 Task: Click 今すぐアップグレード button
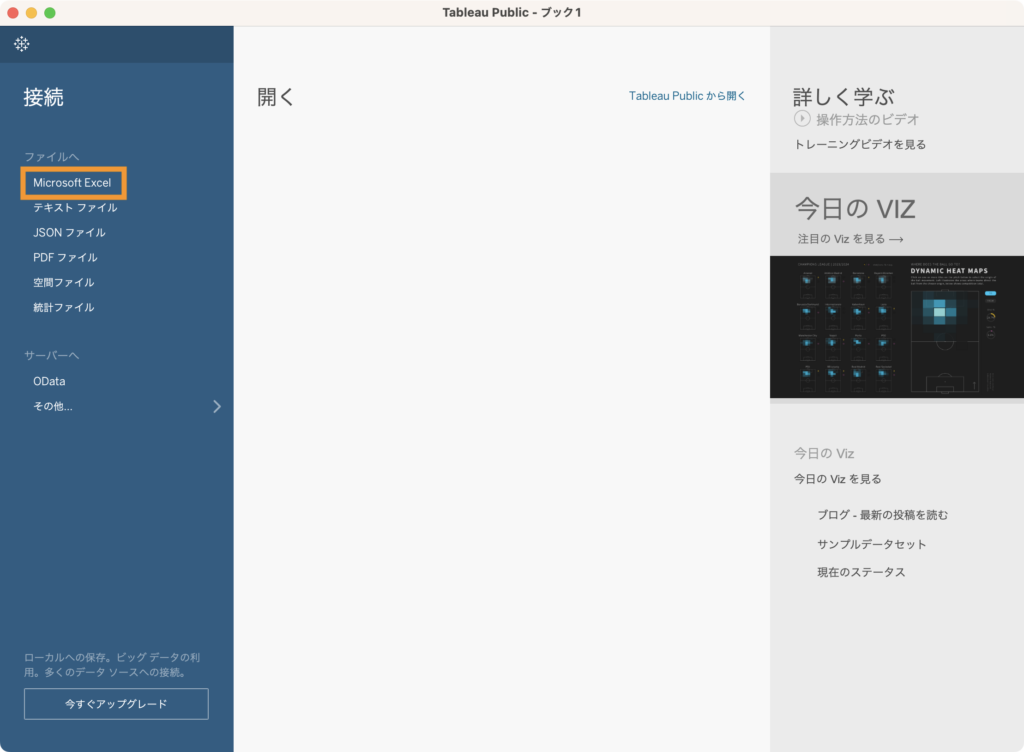(x=116, y=704)
